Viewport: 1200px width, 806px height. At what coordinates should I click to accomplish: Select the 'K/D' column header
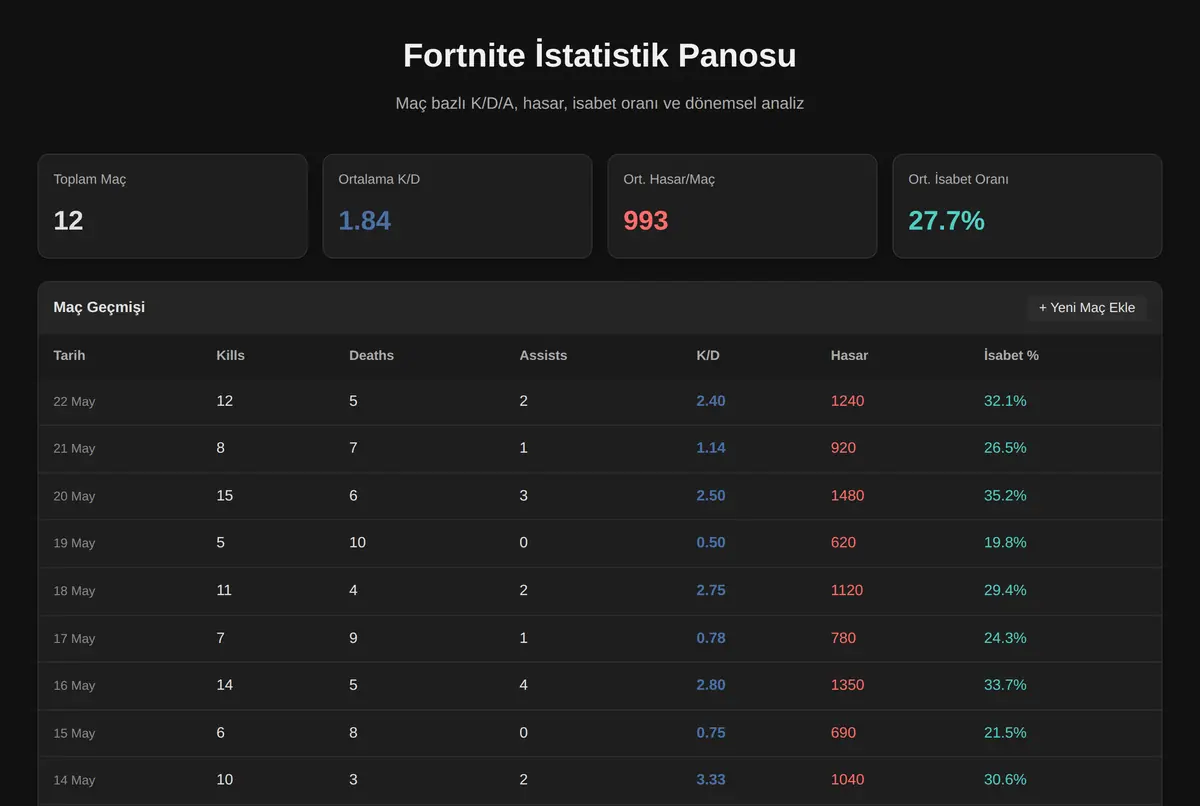point(708,355)
